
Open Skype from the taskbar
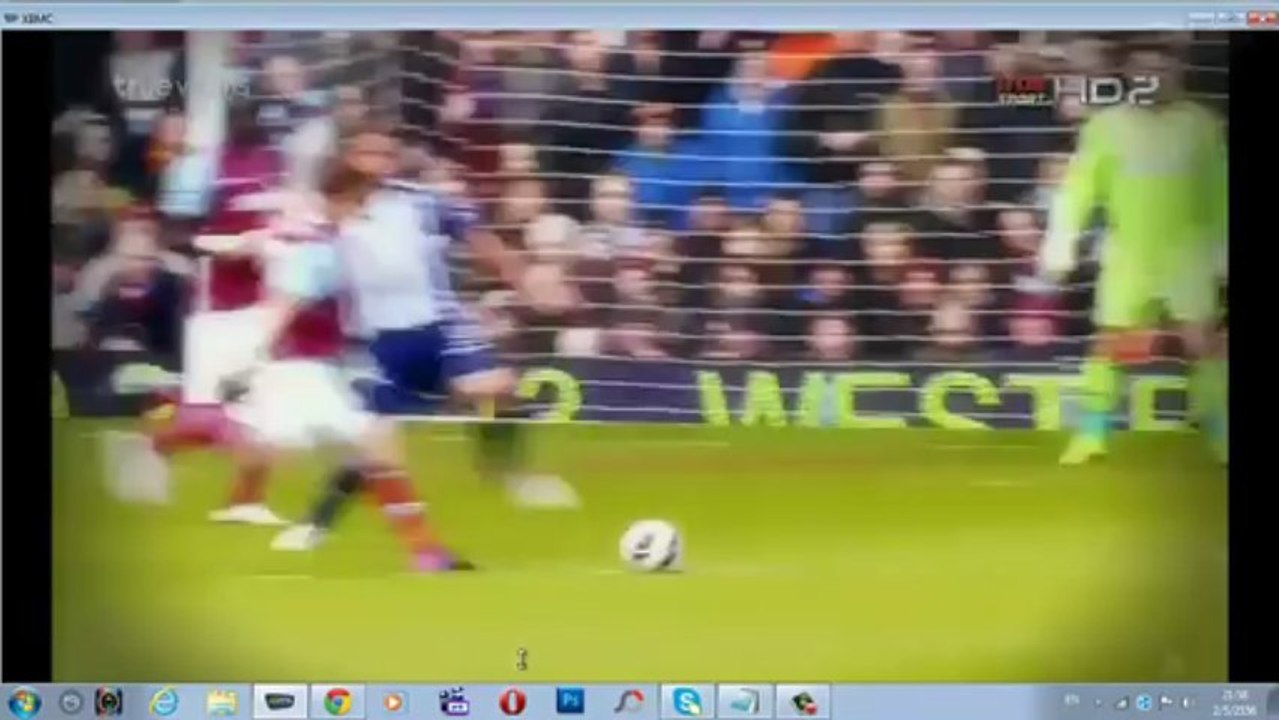click(687, 702)
